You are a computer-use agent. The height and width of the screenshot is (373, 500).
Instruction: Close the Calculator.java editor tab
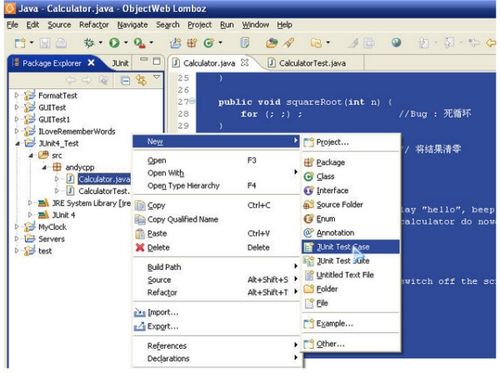tap(245, 63)
